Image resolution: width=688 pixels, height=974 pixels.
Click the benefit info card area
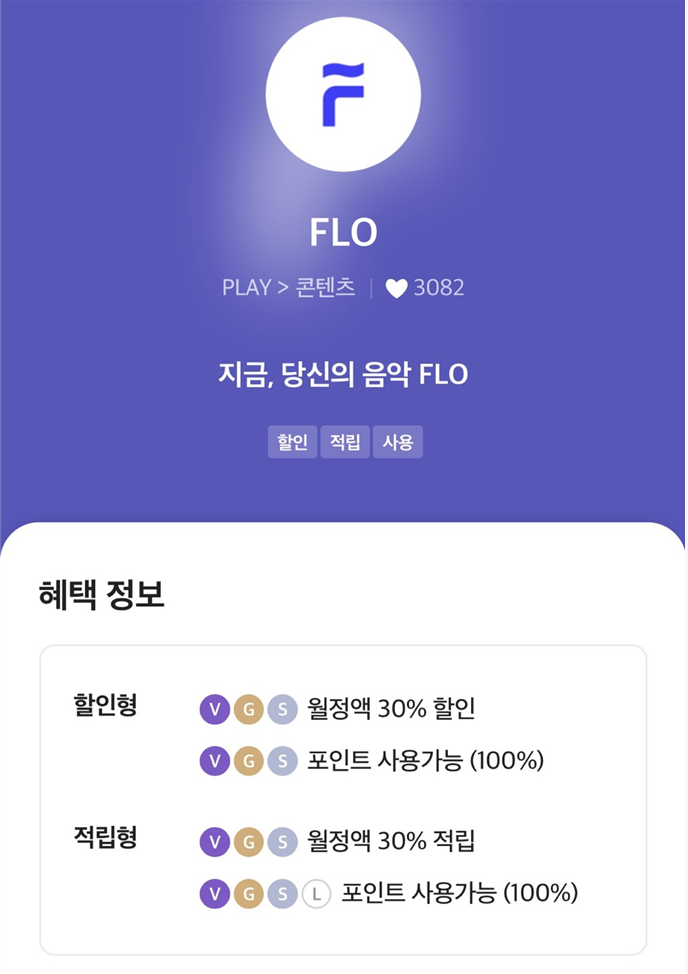344,800
